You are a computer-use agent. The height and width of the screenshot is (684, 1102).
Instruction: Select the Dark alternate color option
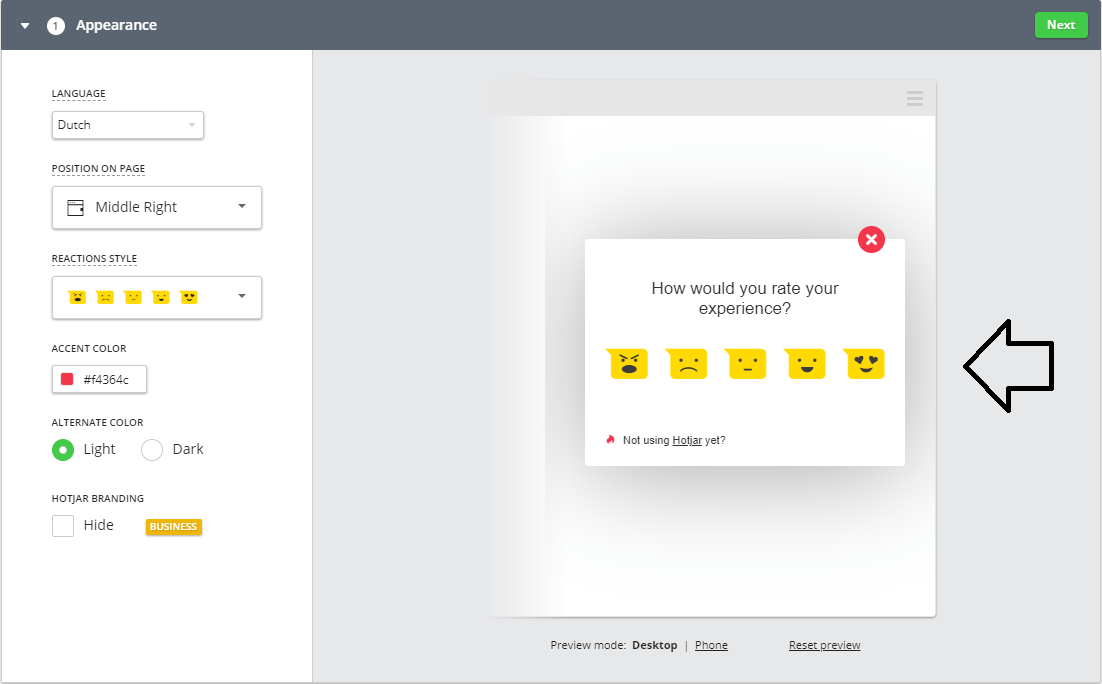tap(151, 449)
